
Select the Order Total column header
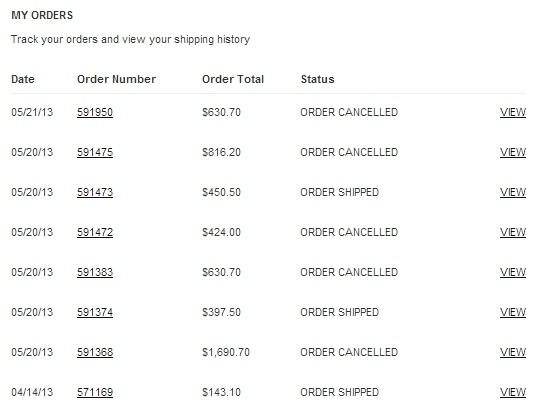[233, 79]
